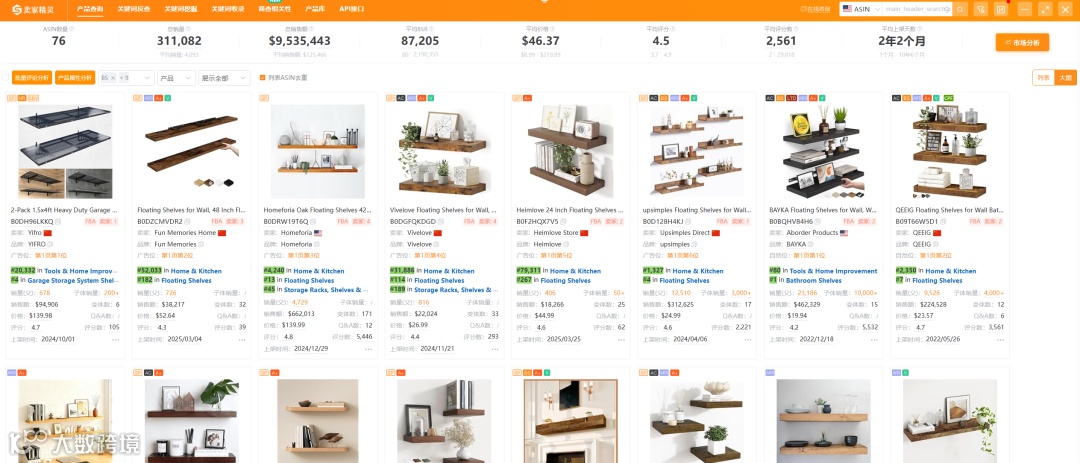Open the ASIN search type dropdown
Screen dimensions: 1080x463
860,9
